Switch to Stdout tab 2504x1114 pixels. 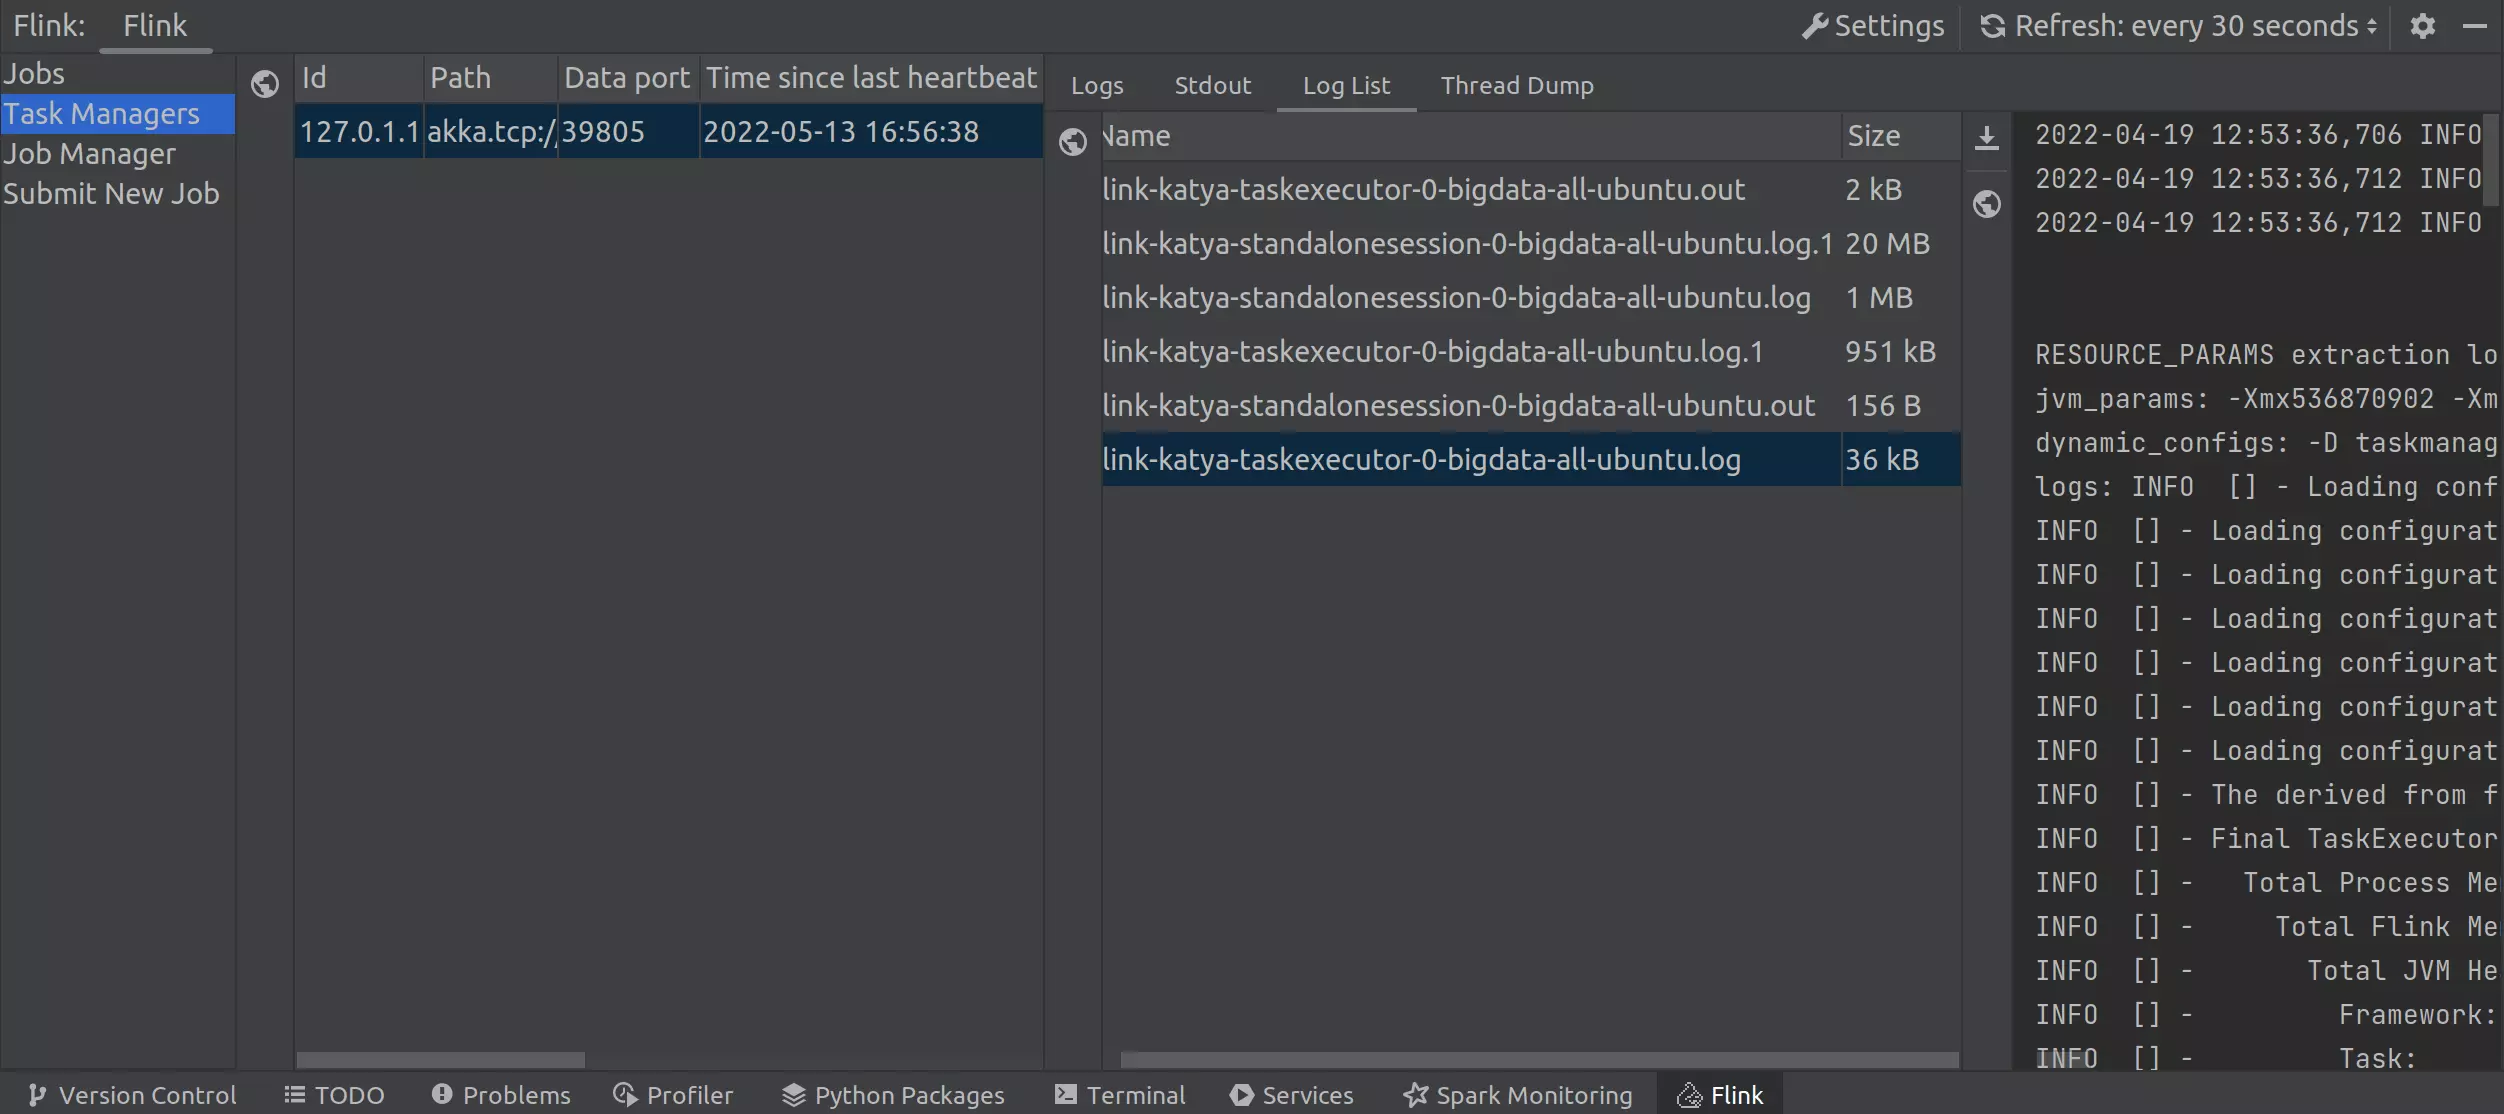(x=1212, y=86)
